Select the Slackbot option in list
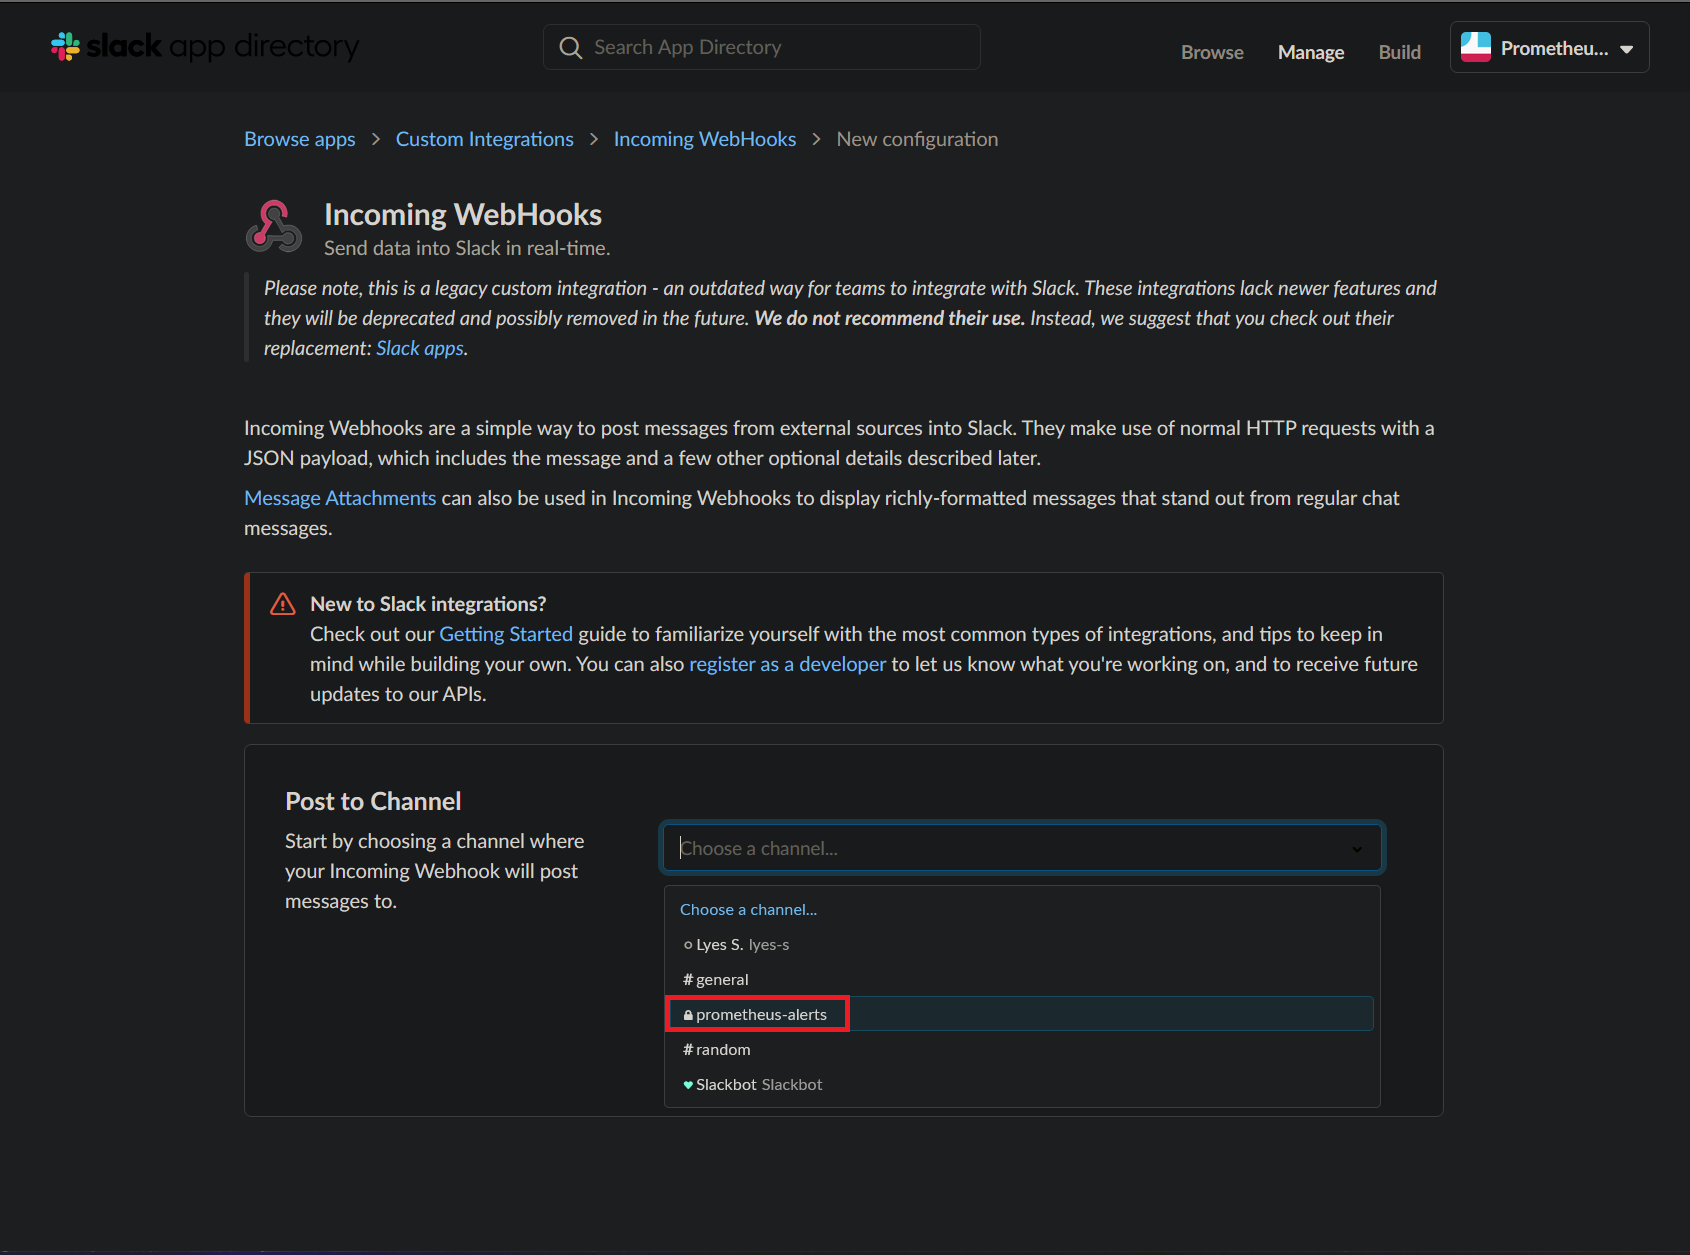Image resolution: width=1690 pixels, height=1255 pixels. pos(1022,1084)
